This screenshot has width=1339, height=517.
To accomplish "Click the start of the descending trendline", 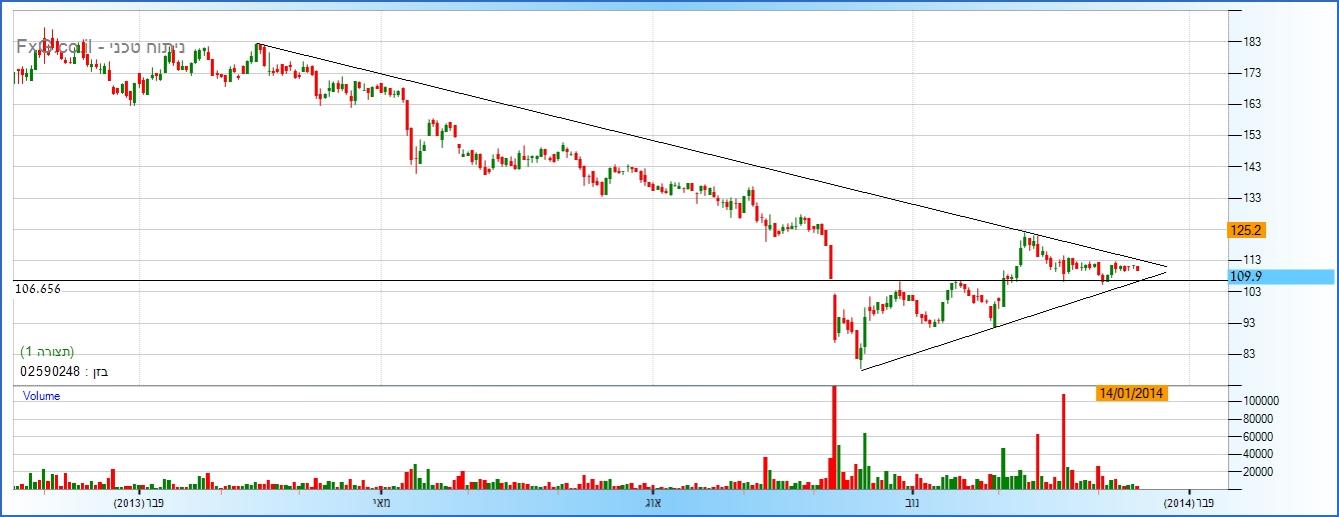I will coord(258,44).
